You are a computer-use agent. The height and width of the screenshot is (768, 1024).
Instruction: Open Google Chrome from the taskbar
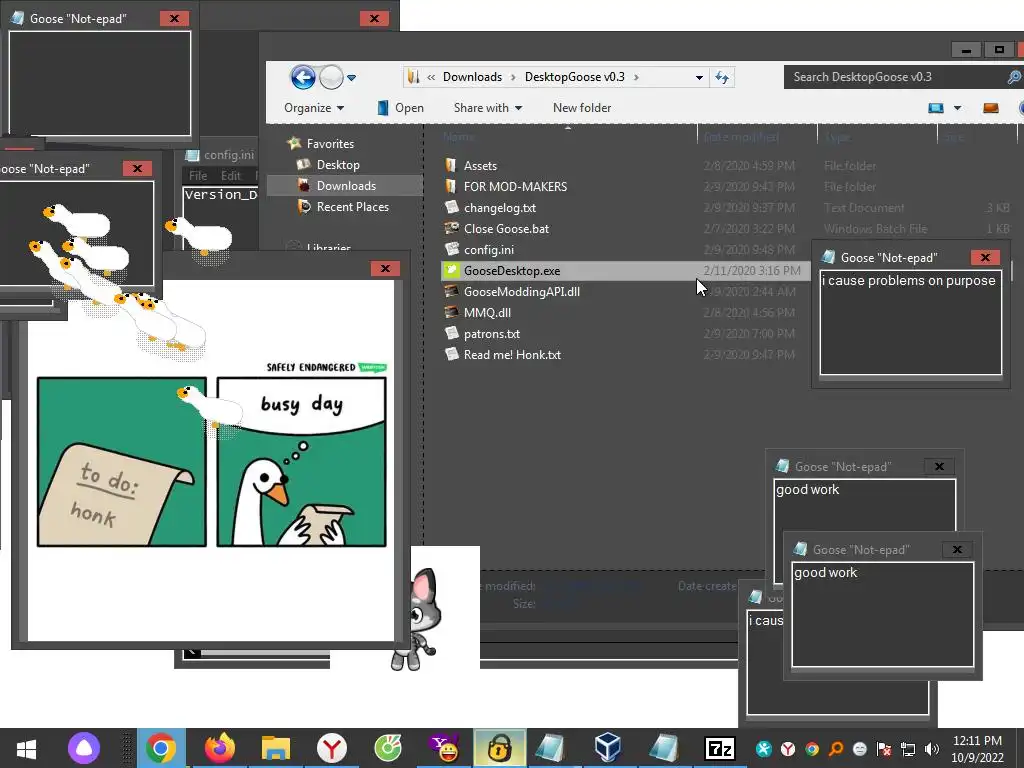coord(161,748)
